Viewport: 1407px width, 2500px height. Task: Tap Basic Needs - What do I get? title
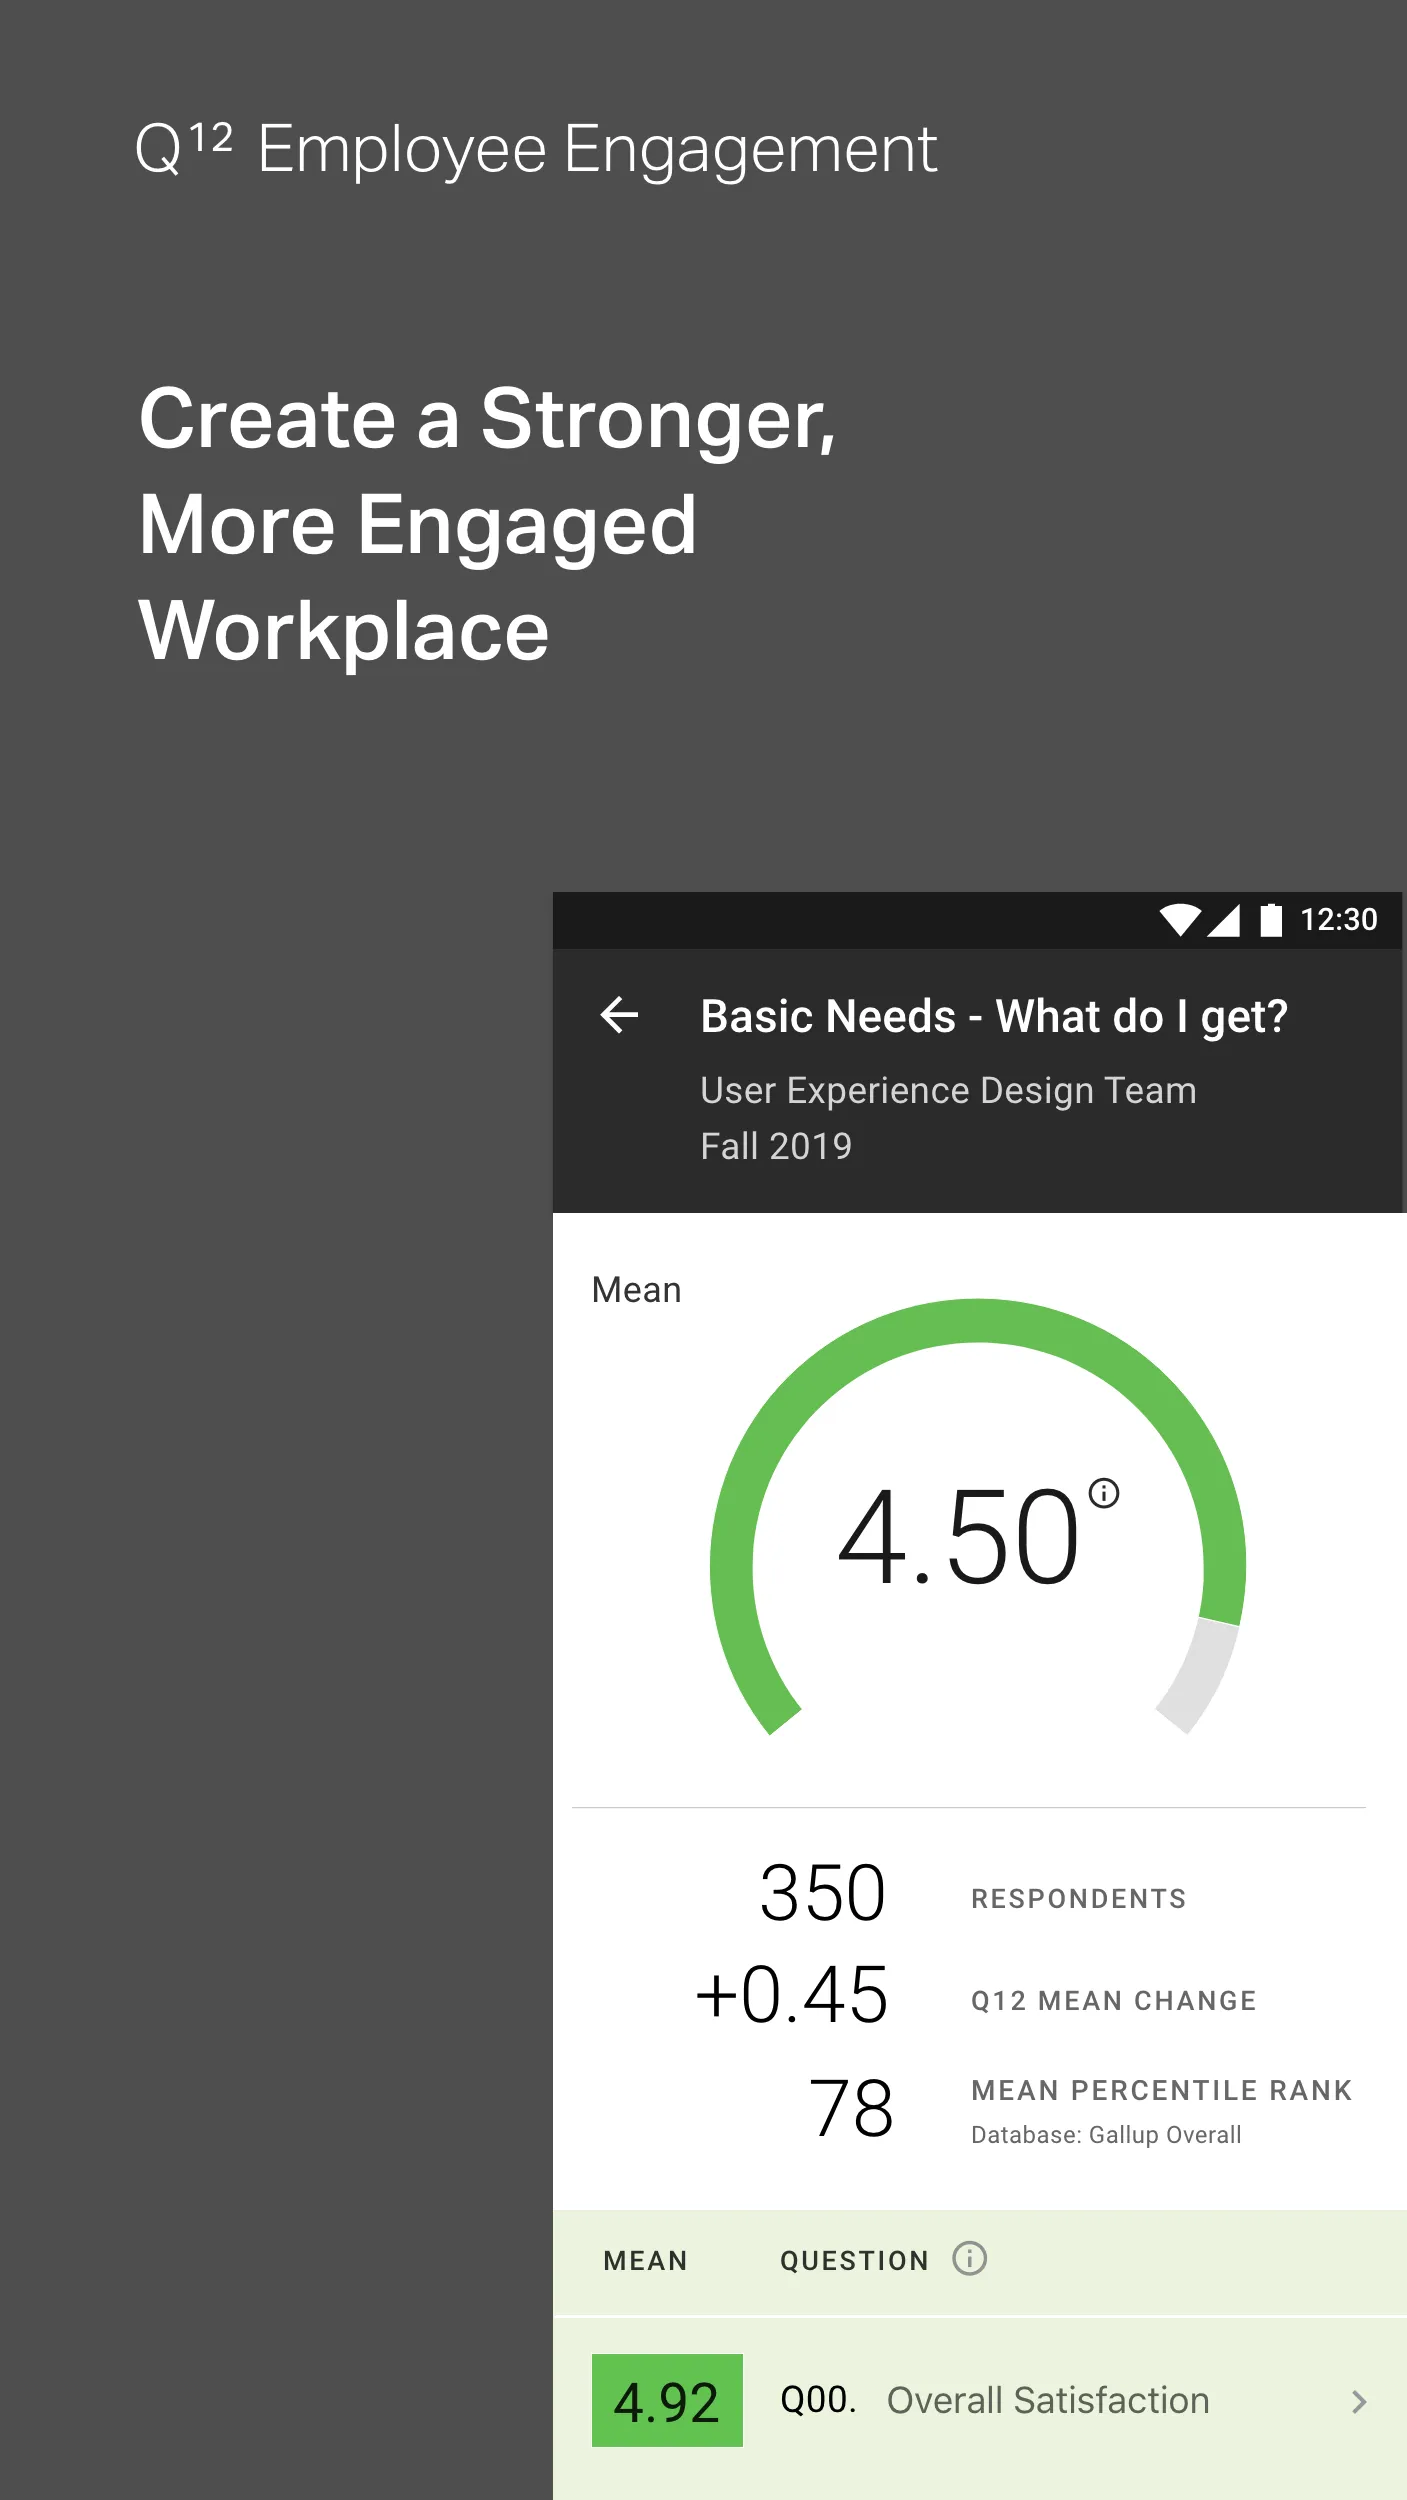pyautogui.click(x=994, y=1017)
